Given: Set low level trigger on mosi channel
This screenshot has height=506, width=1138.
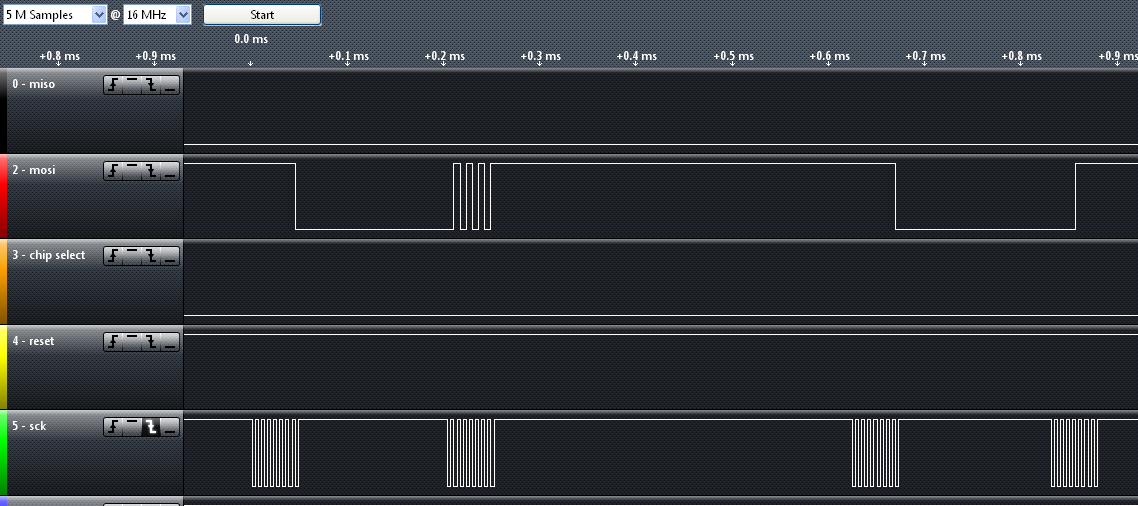Looking at the screenshot, I should tap(170, 171).
